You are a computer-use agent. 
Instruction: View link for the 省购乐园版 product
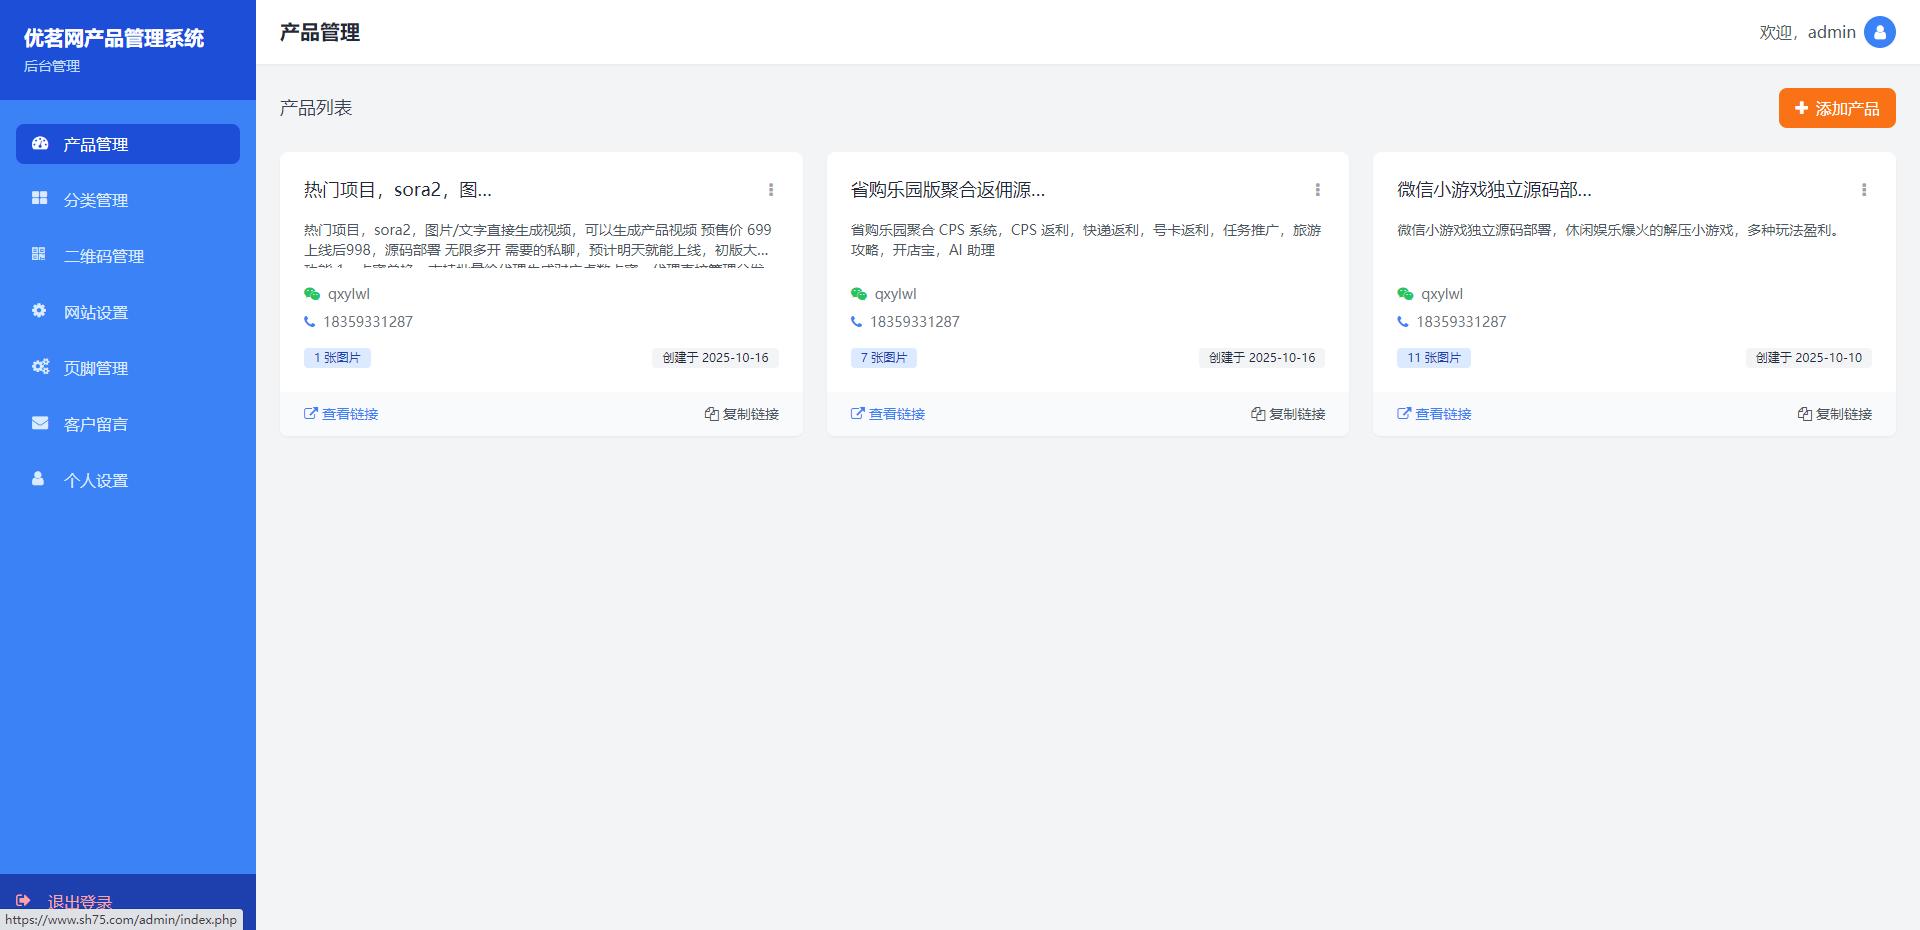(x=888, y=414)
